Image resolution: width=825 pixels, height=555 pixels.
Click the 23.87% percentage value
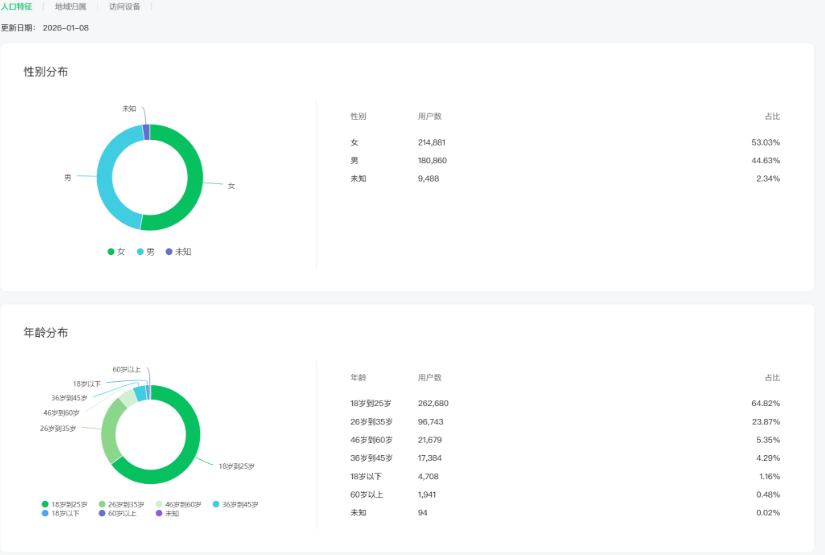[766, 422]
